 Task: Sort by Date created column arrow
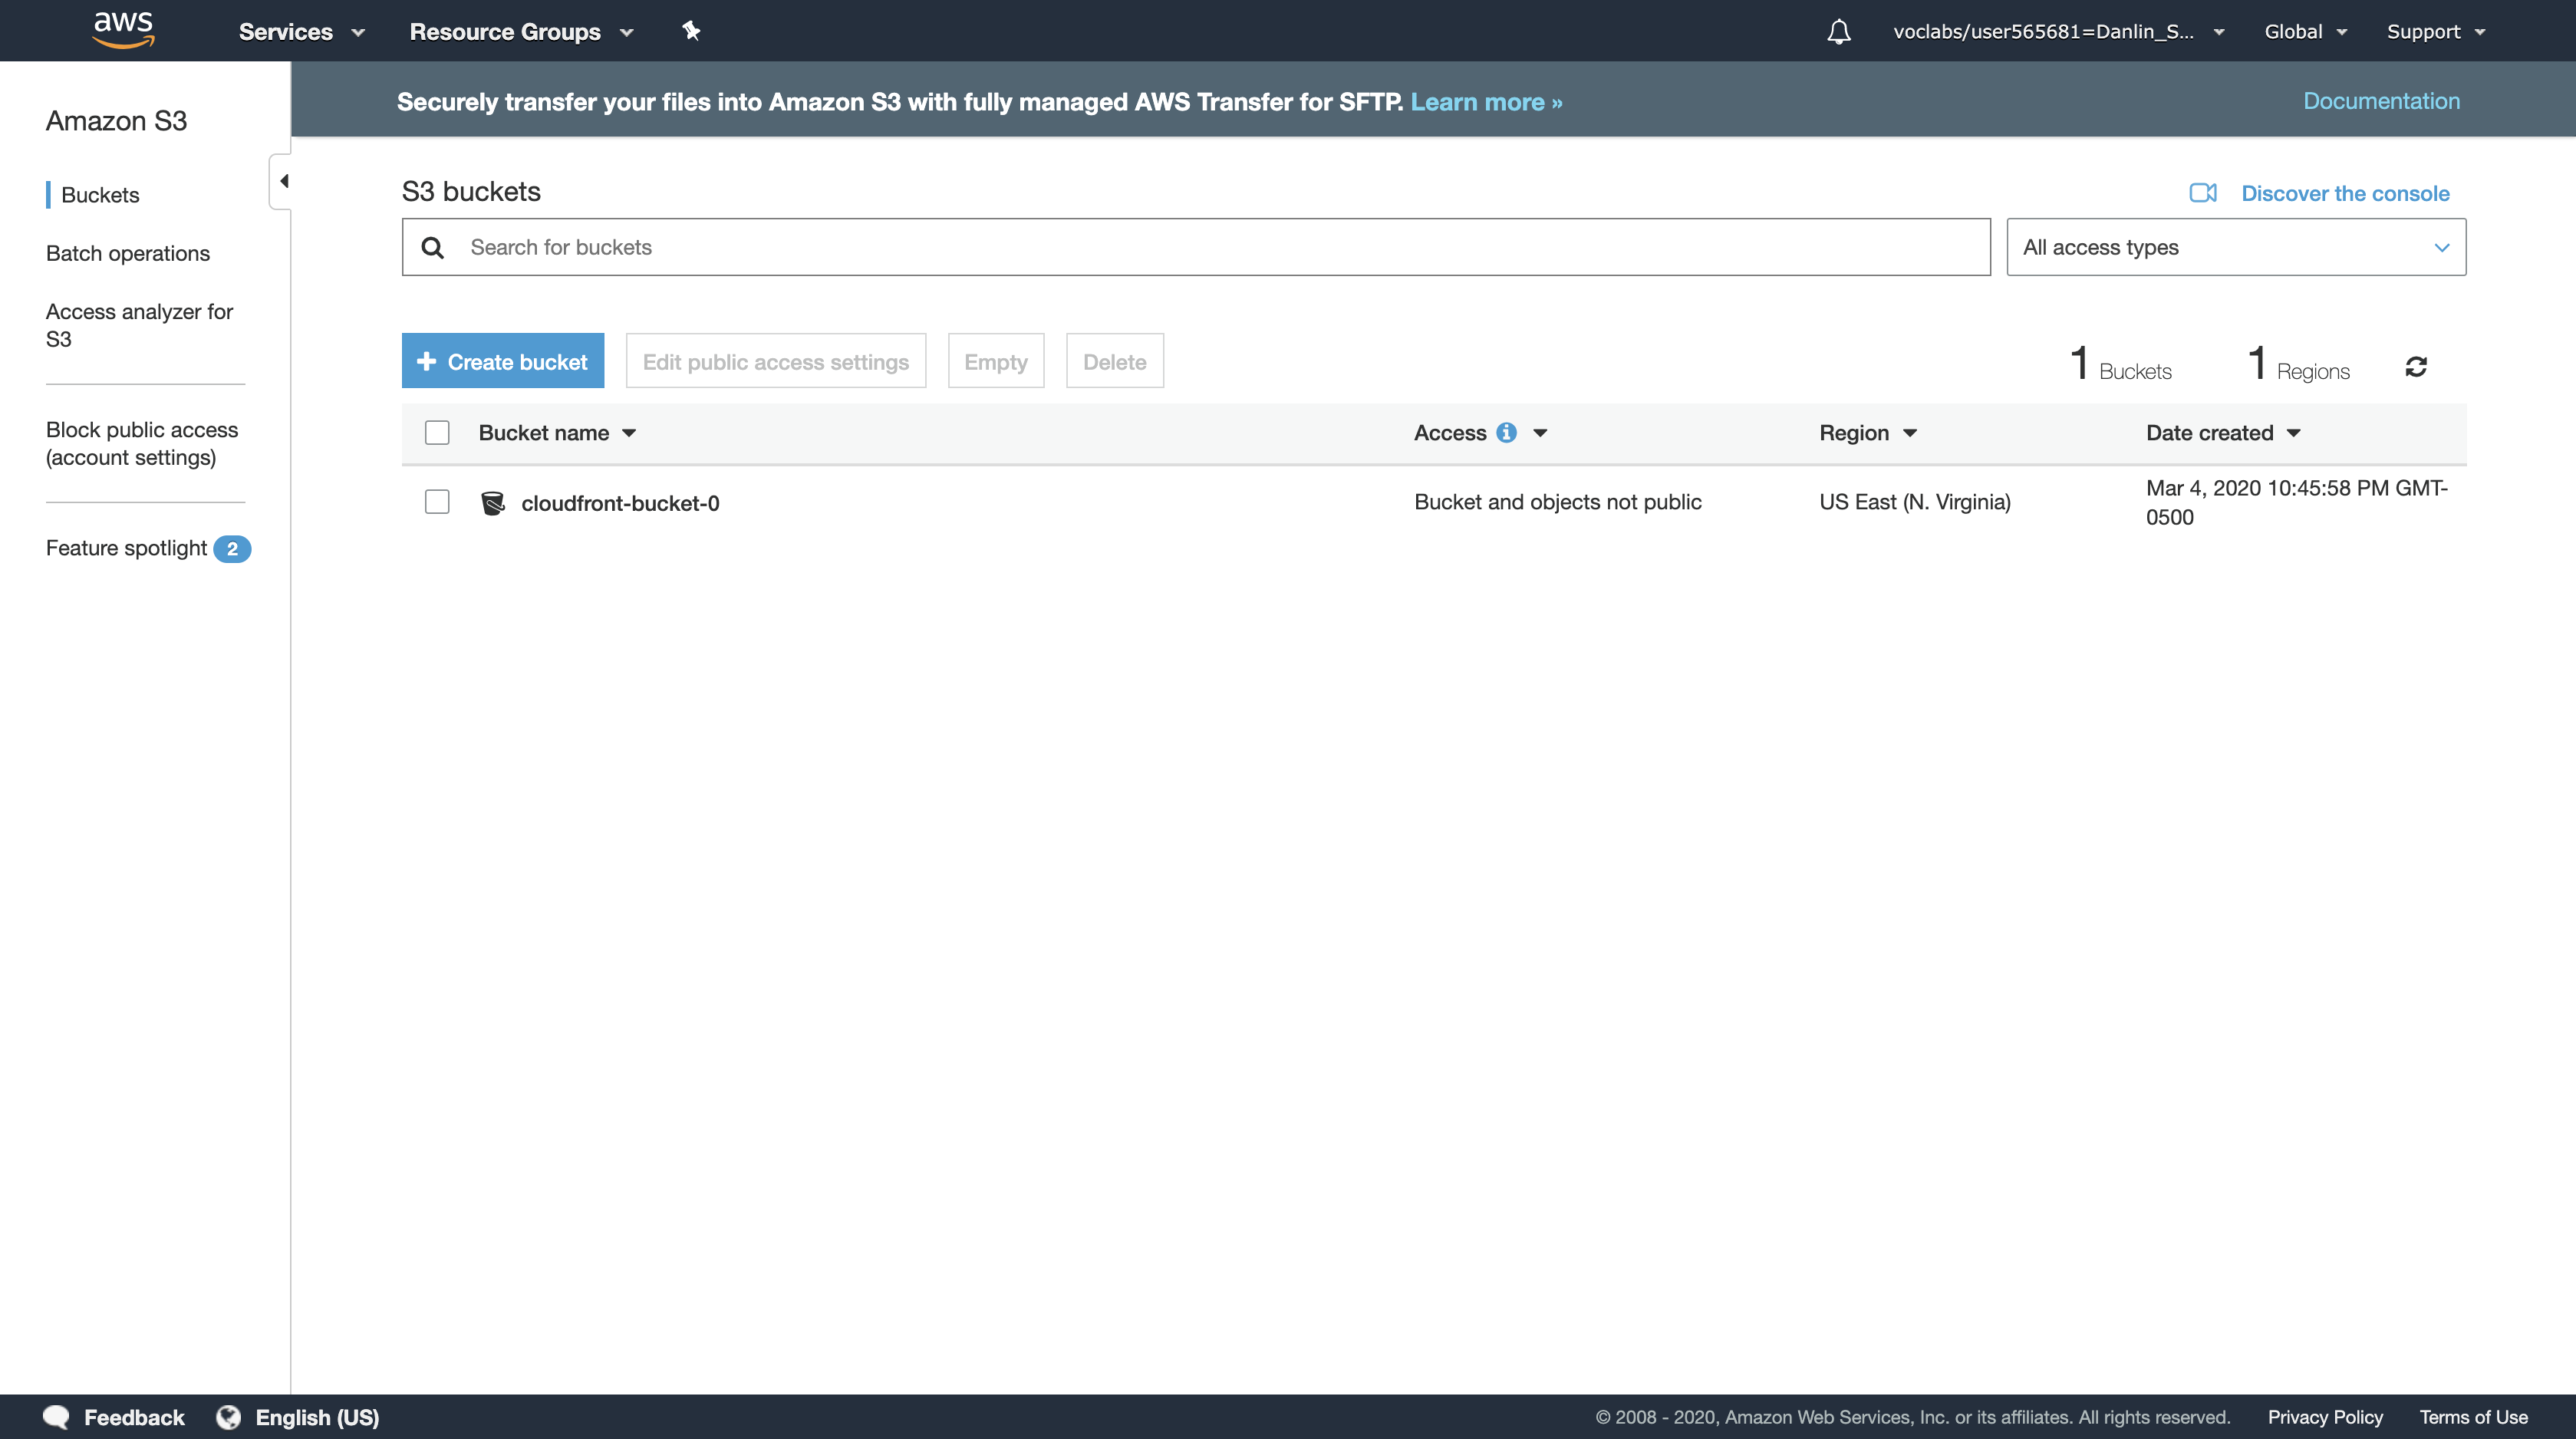point(2294,433)
